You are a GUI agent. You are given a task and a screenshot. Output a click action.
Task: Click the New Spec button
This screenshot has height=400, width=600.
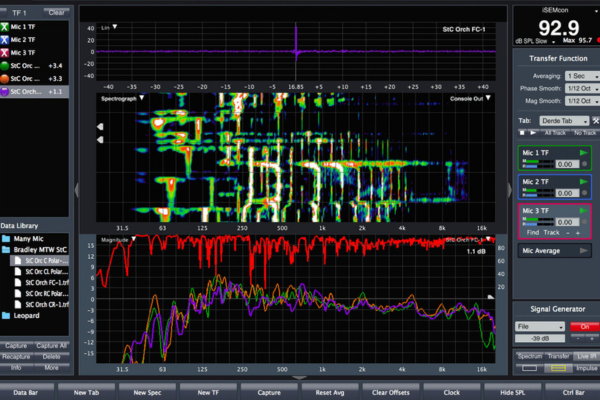click(147, 392)
